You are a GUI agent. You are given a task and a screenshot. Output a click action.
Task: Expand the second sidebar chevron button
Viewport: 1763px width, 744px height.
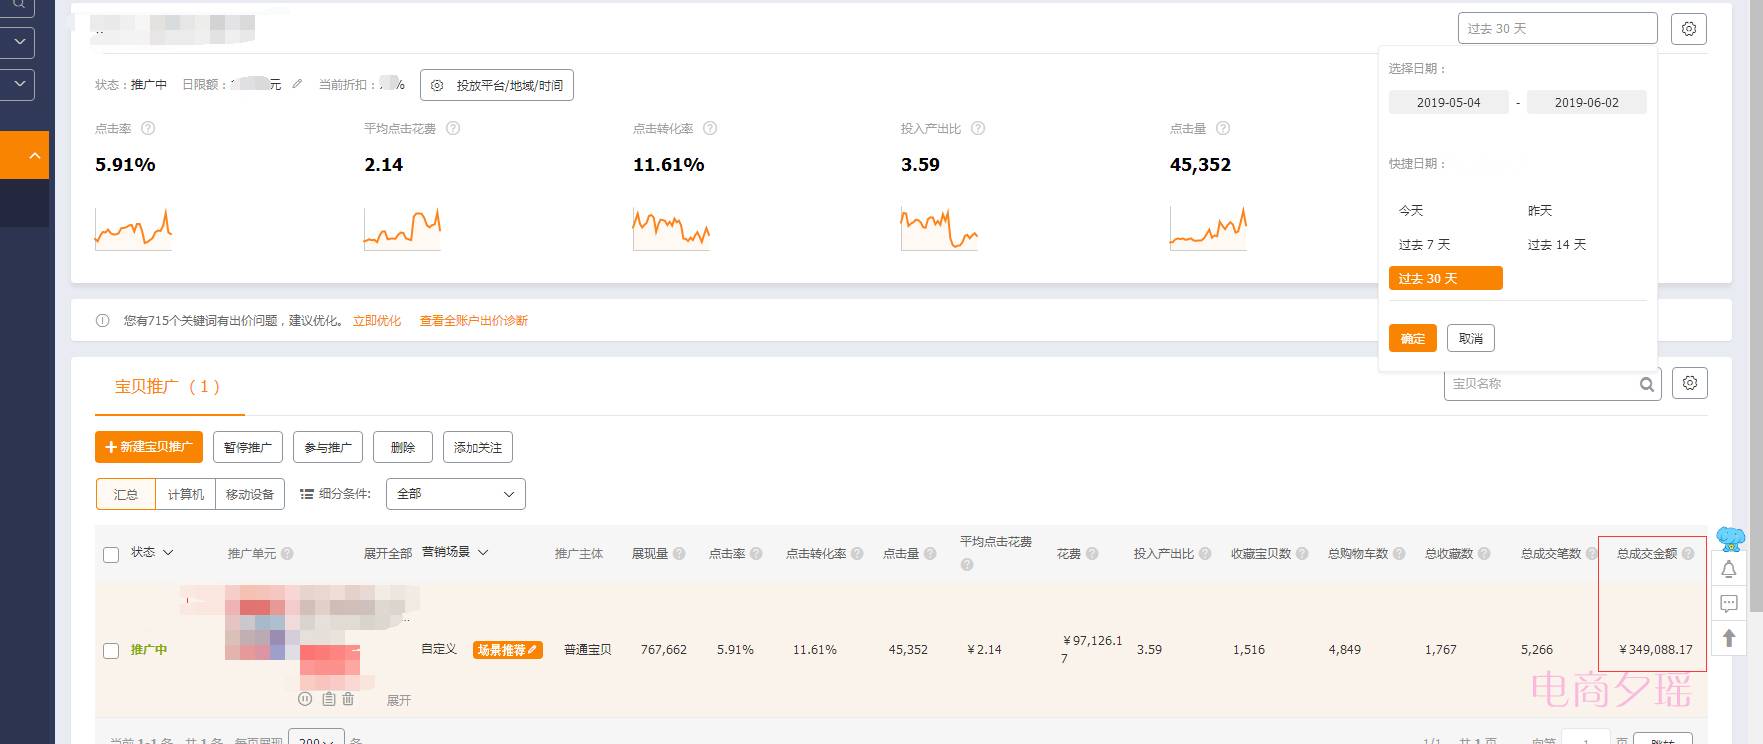pyautogui.click(x=18, y=84)
